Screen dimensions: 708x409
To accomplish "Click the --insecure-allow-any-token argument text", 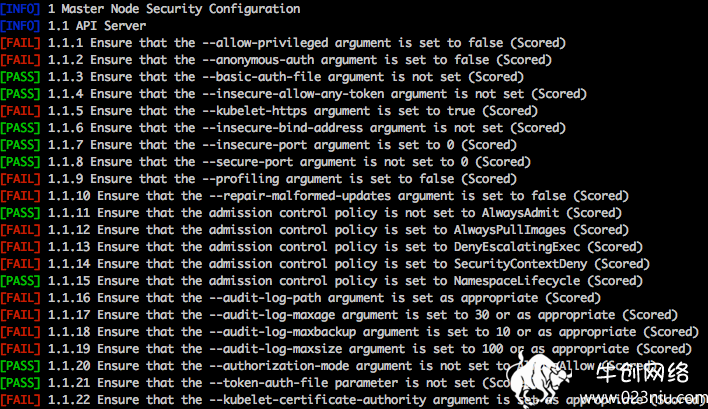I will pos(293,94).
